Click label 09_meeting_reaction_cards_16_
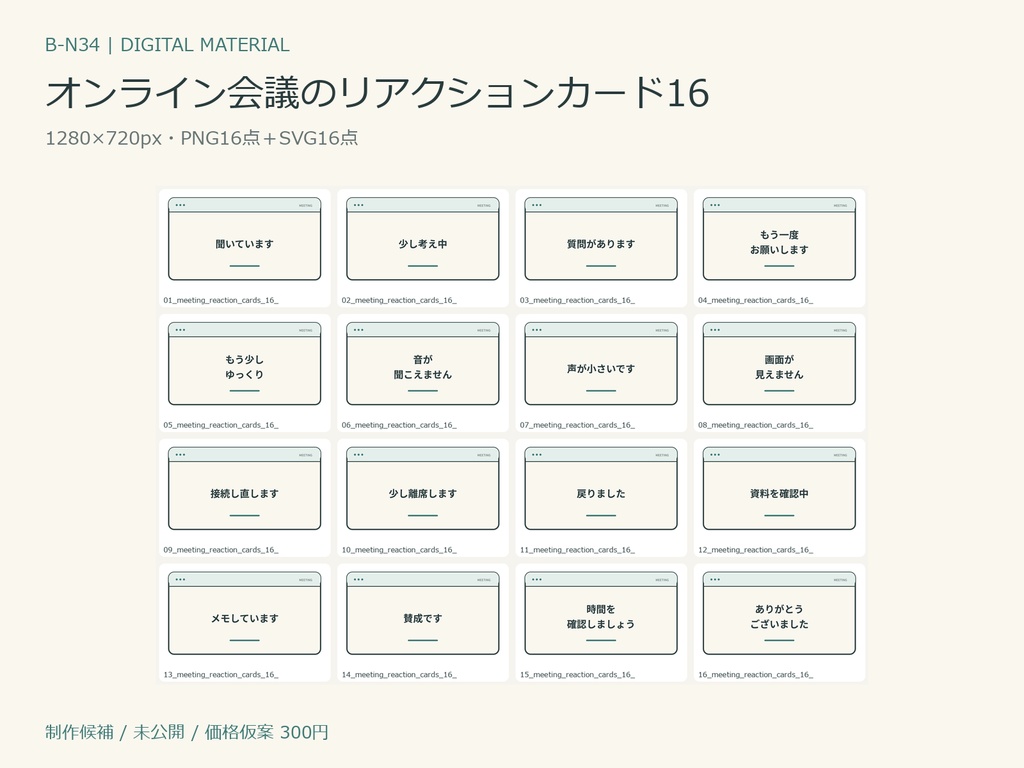This screenshot has width=1024, height=768. coord(221,550)
